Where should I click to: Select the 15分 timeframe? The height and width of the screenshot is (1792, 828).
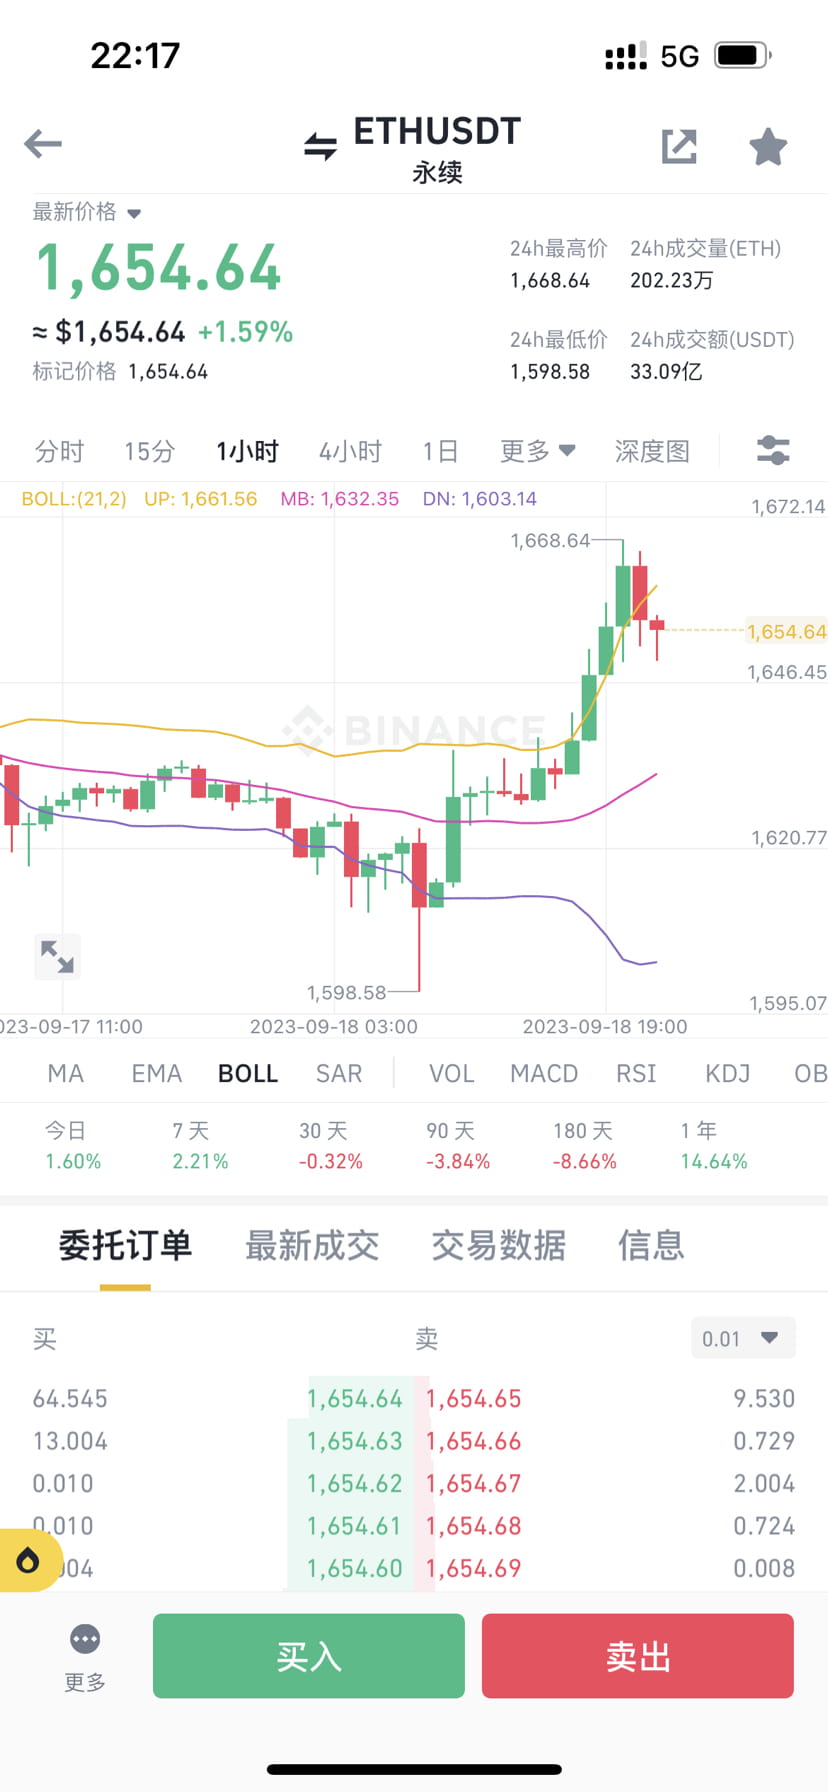pos(149,451)
